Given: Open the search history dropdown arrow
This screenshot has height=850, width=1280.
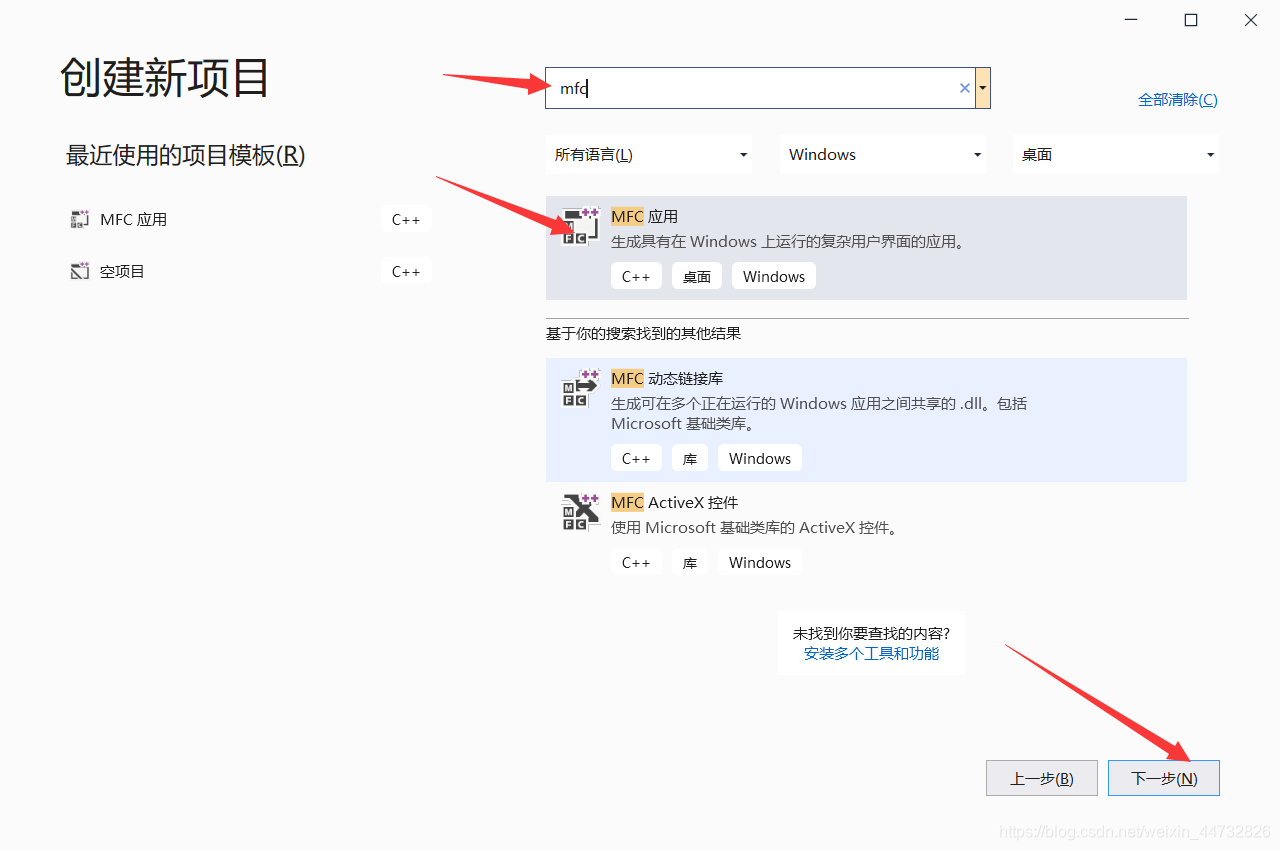Looking at the screenshot, I should coord(983,88).
